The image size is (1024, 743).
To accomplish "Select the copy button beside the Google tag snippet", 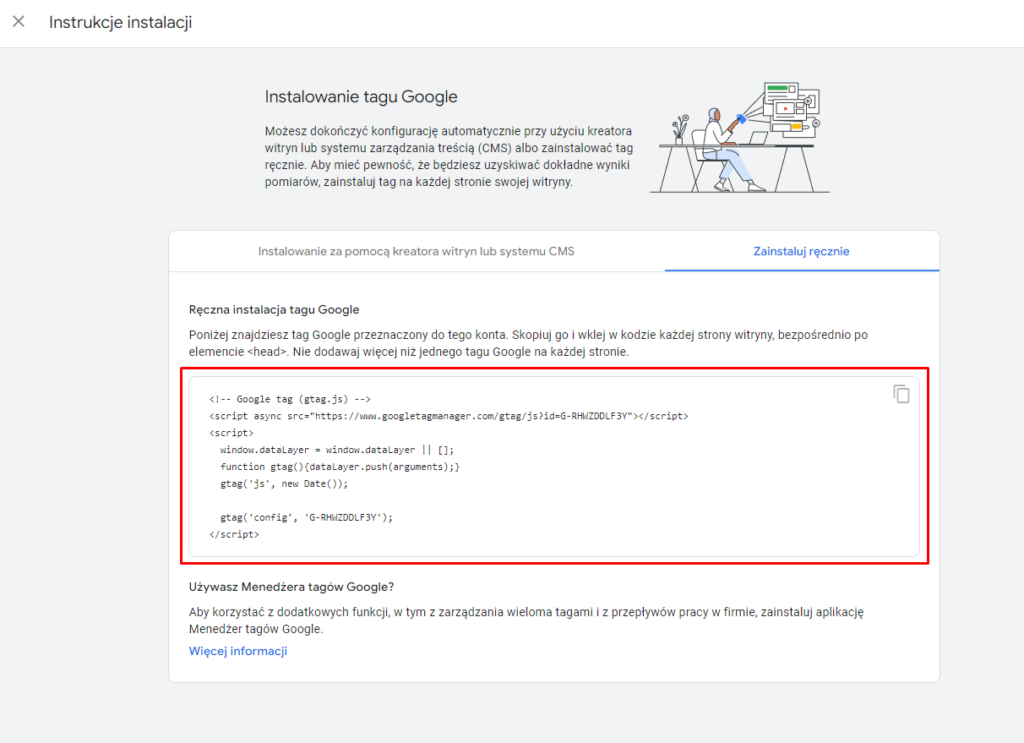I will 901,394.
